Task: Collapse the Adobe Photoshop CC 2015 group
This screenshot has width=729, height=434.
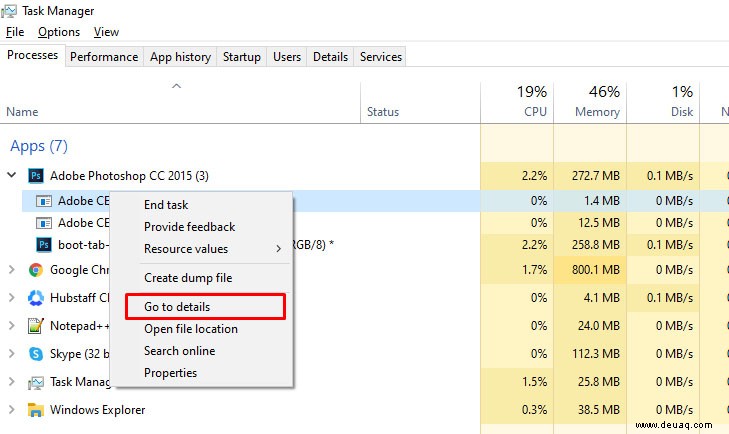Action: 12,175
